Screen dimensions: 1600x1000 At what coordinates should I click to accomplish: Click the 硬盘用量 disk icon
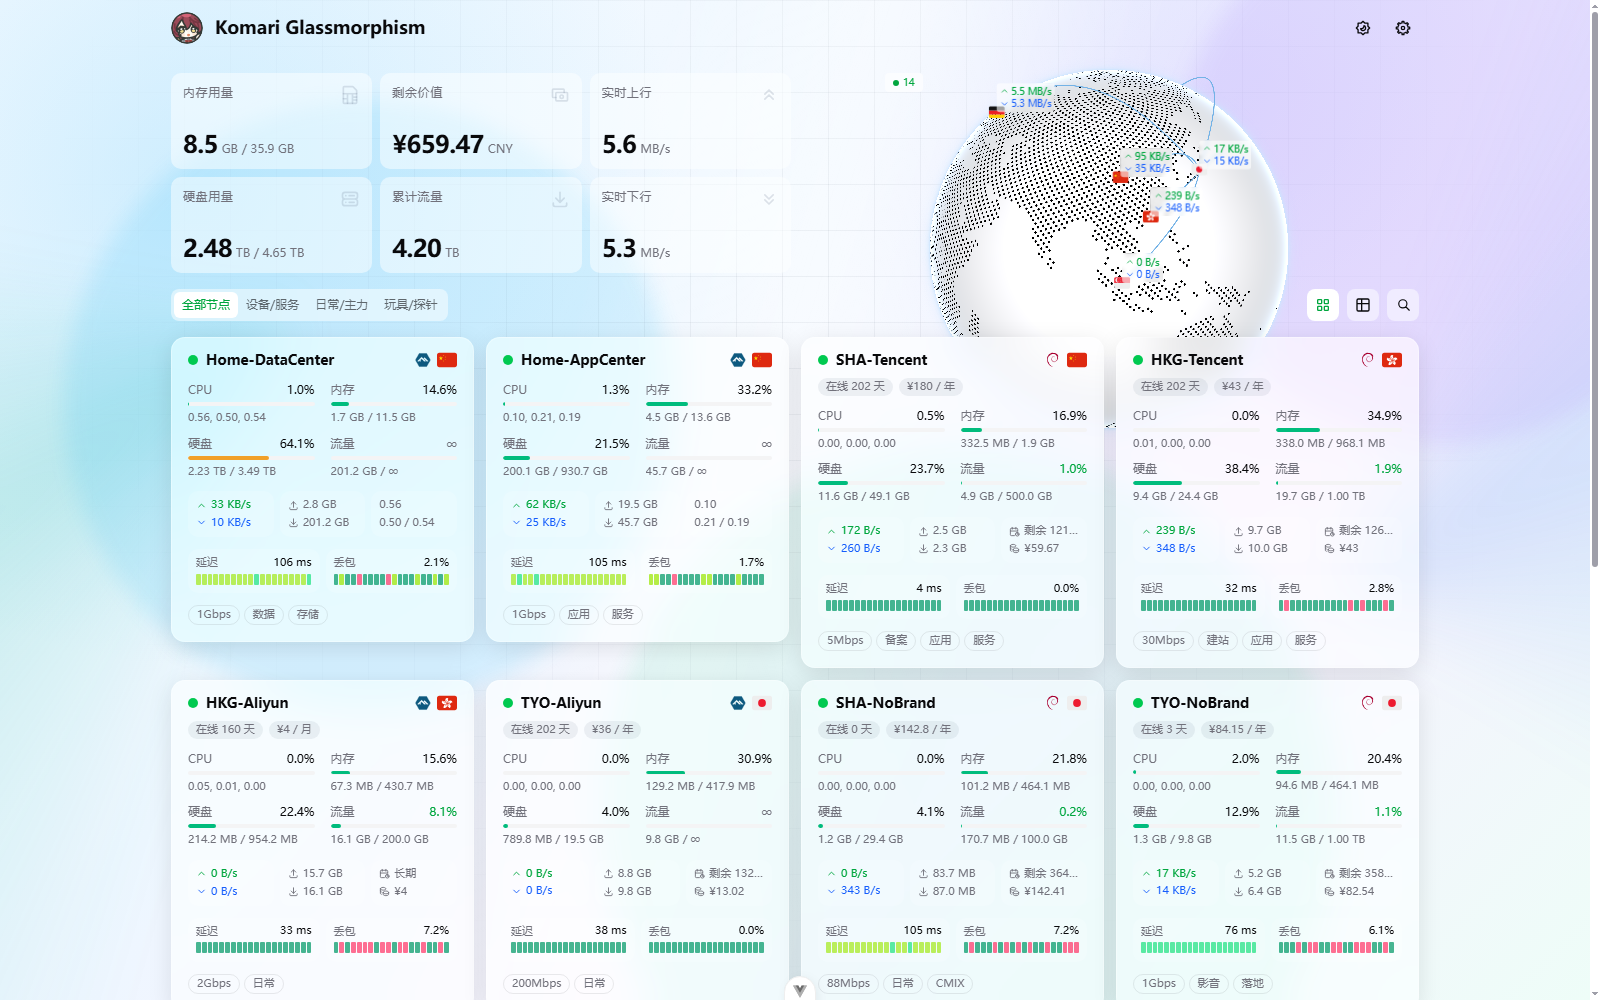[x=350, y=199]
